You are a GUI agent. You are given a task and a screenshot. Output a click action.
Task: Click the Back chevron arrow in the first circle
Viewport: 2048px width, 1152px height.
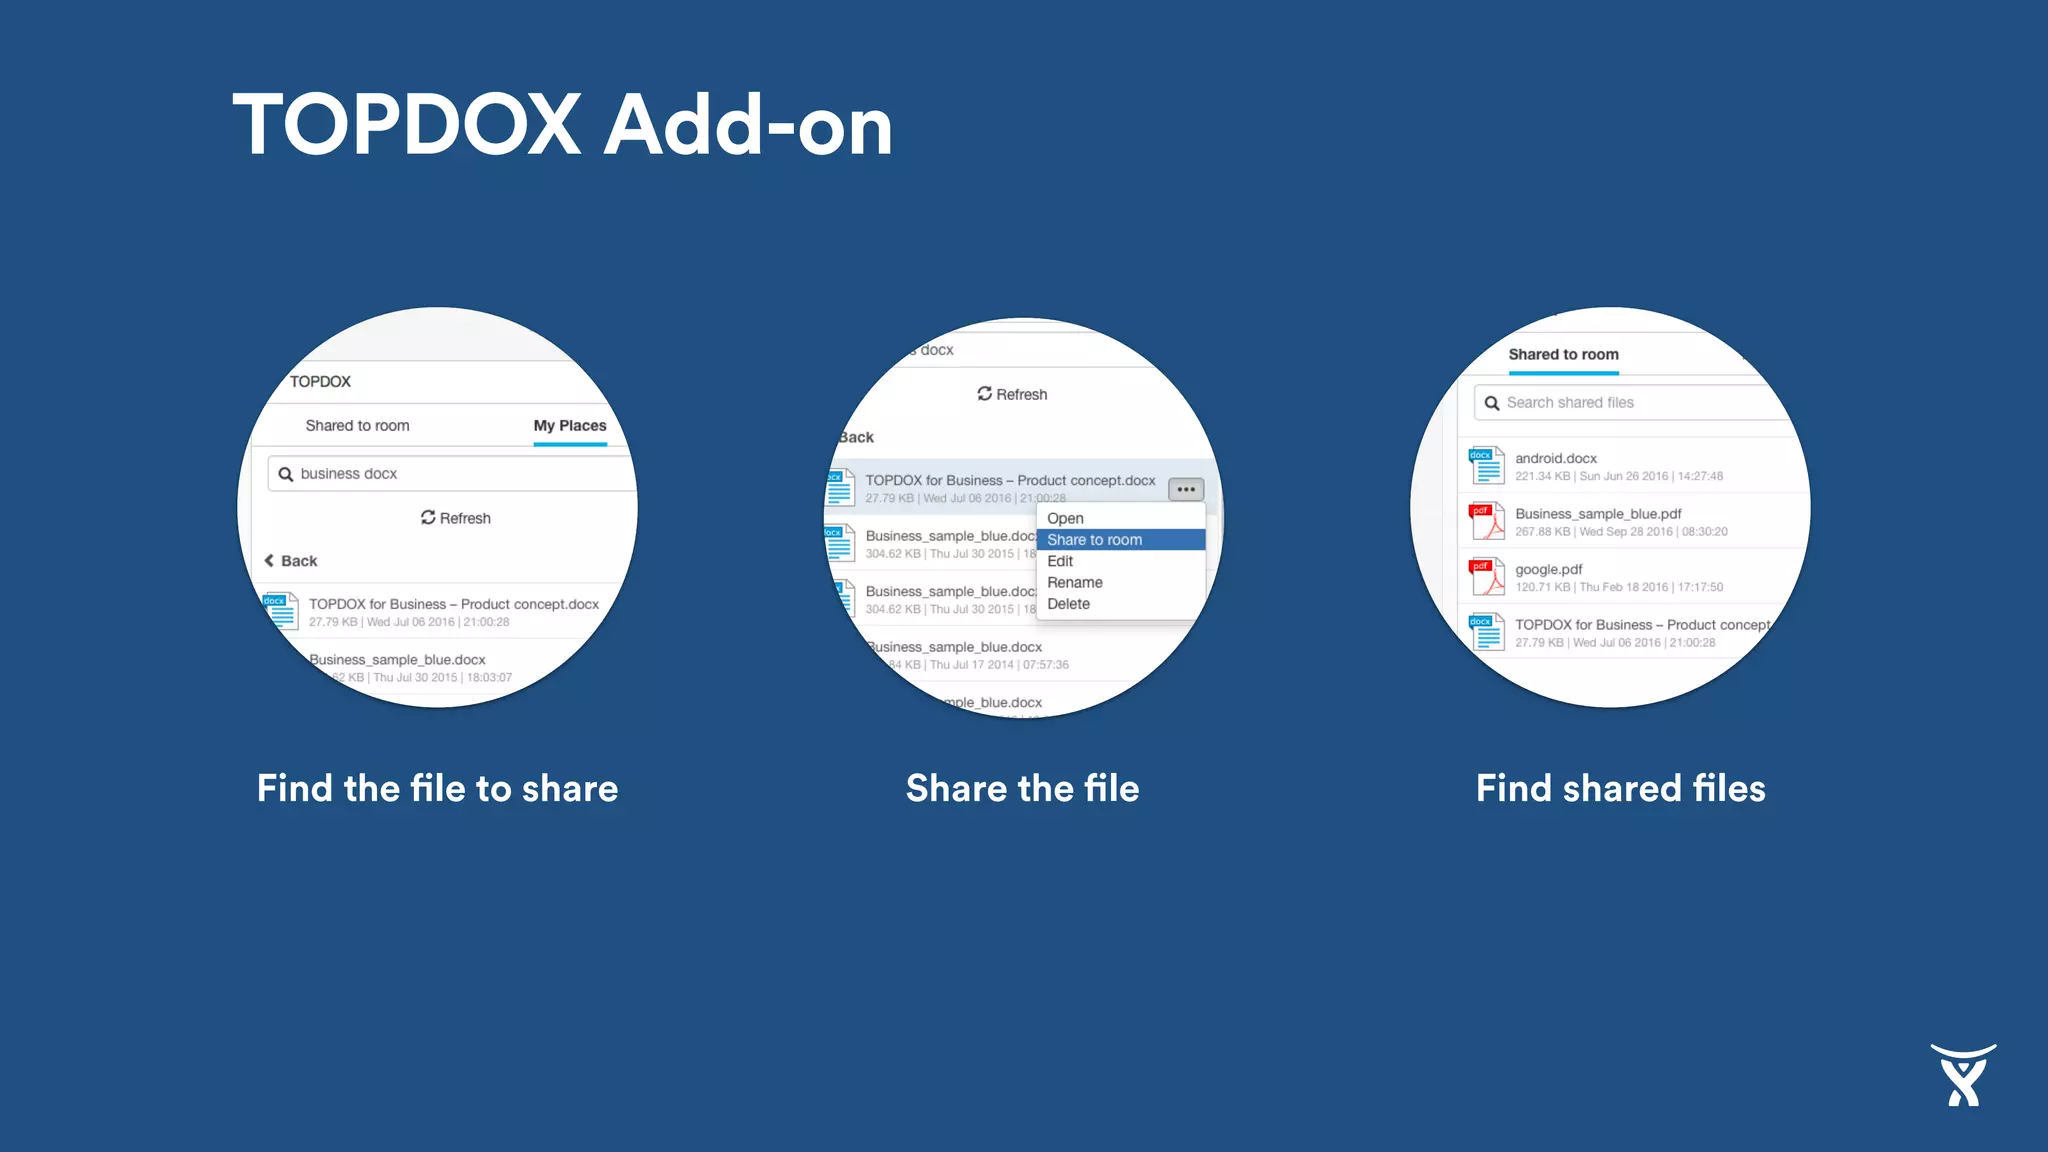269,561
